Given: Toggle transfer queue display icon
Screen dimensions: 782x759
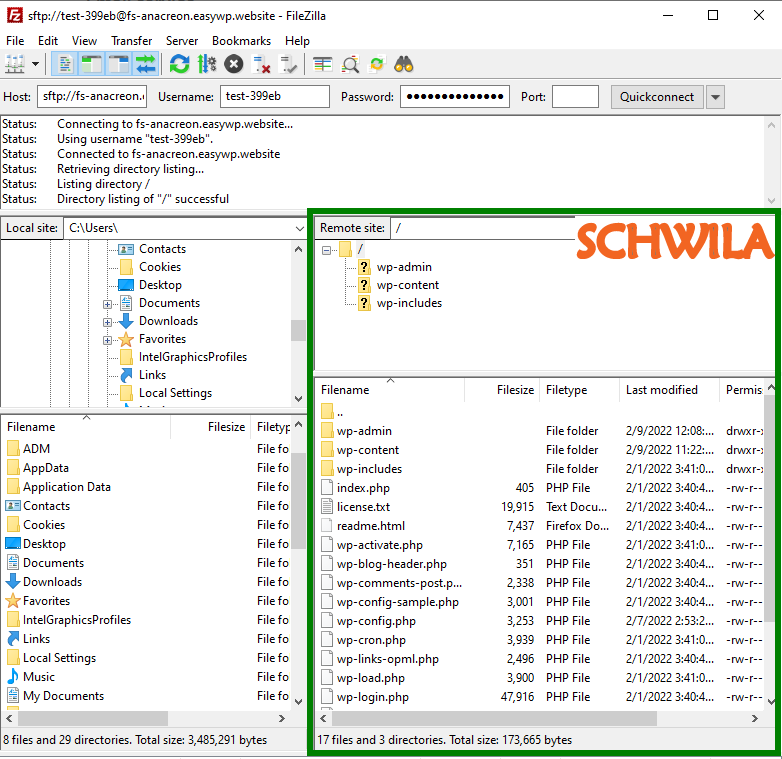Looking at the screenshot, I should point(146,64).
